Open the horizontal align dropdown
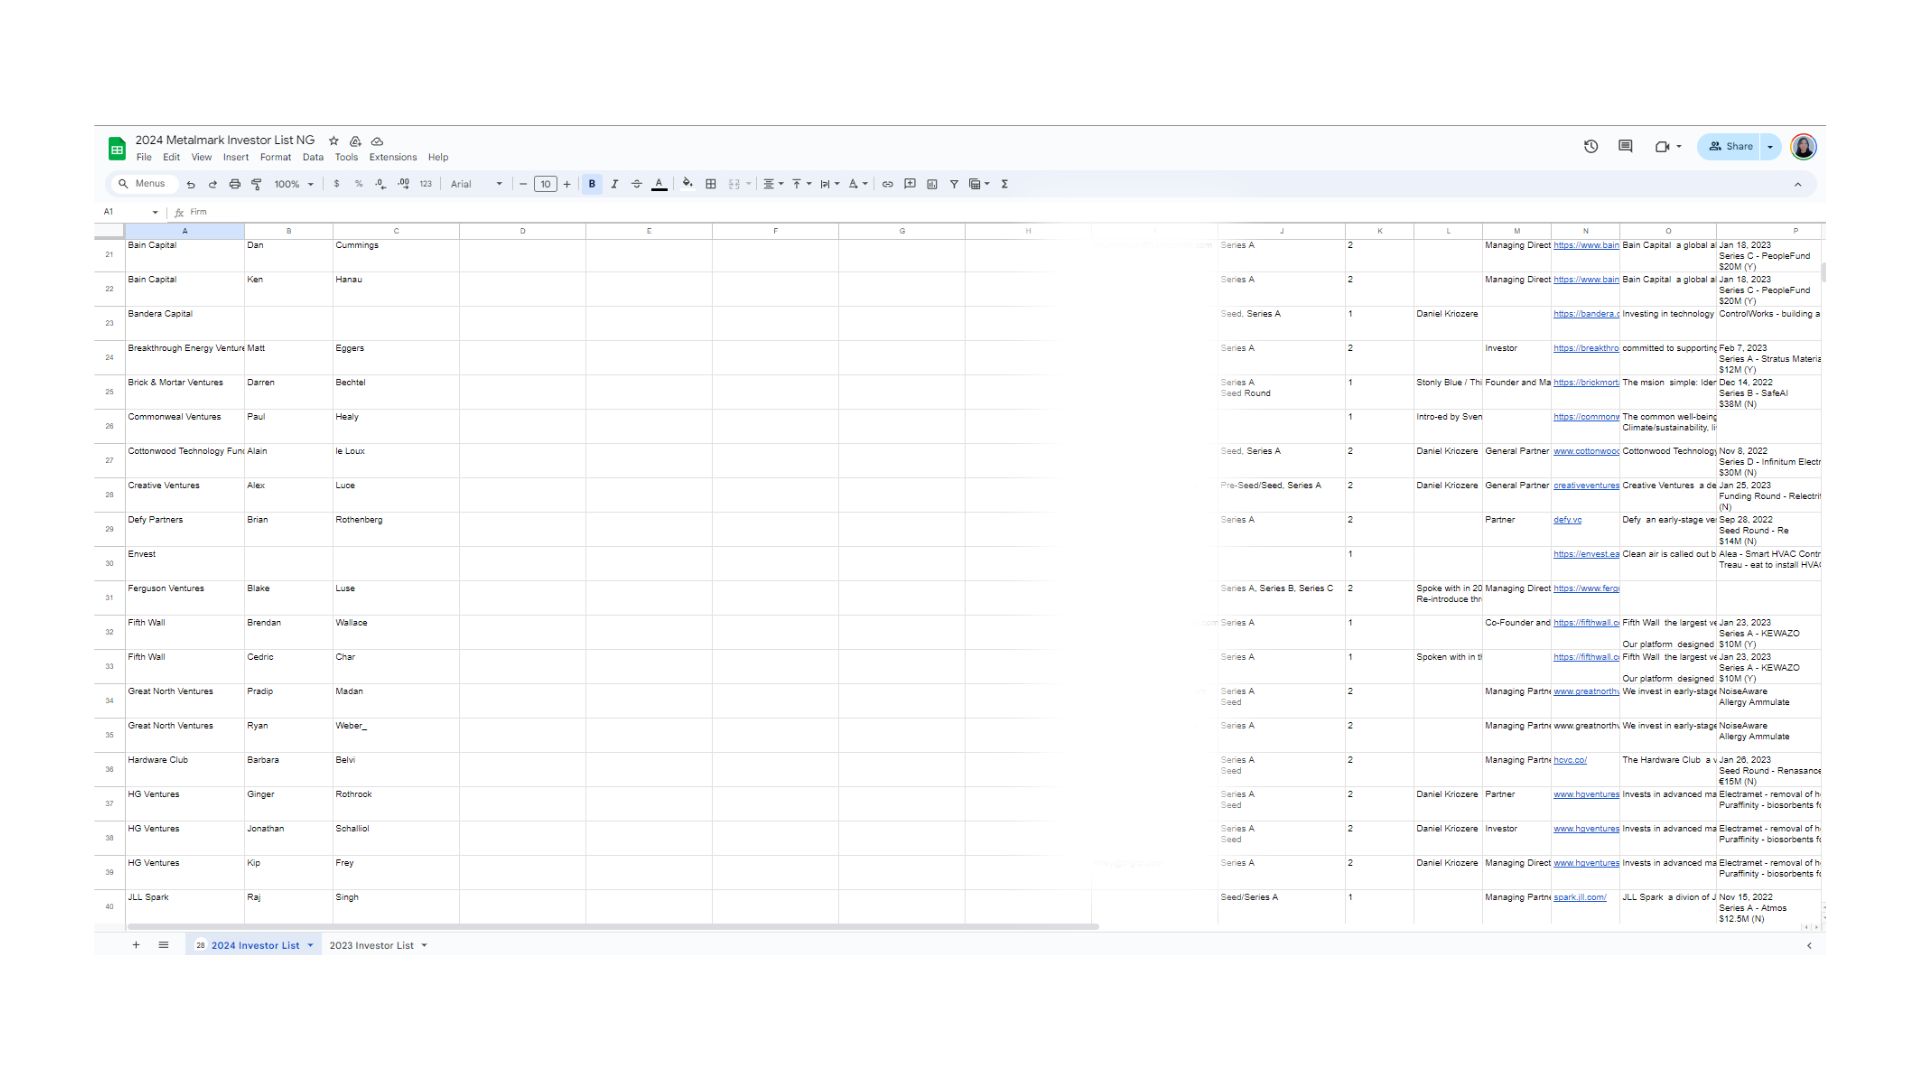The height and width of the screenshot is (1080, 1920). [773, 184]
